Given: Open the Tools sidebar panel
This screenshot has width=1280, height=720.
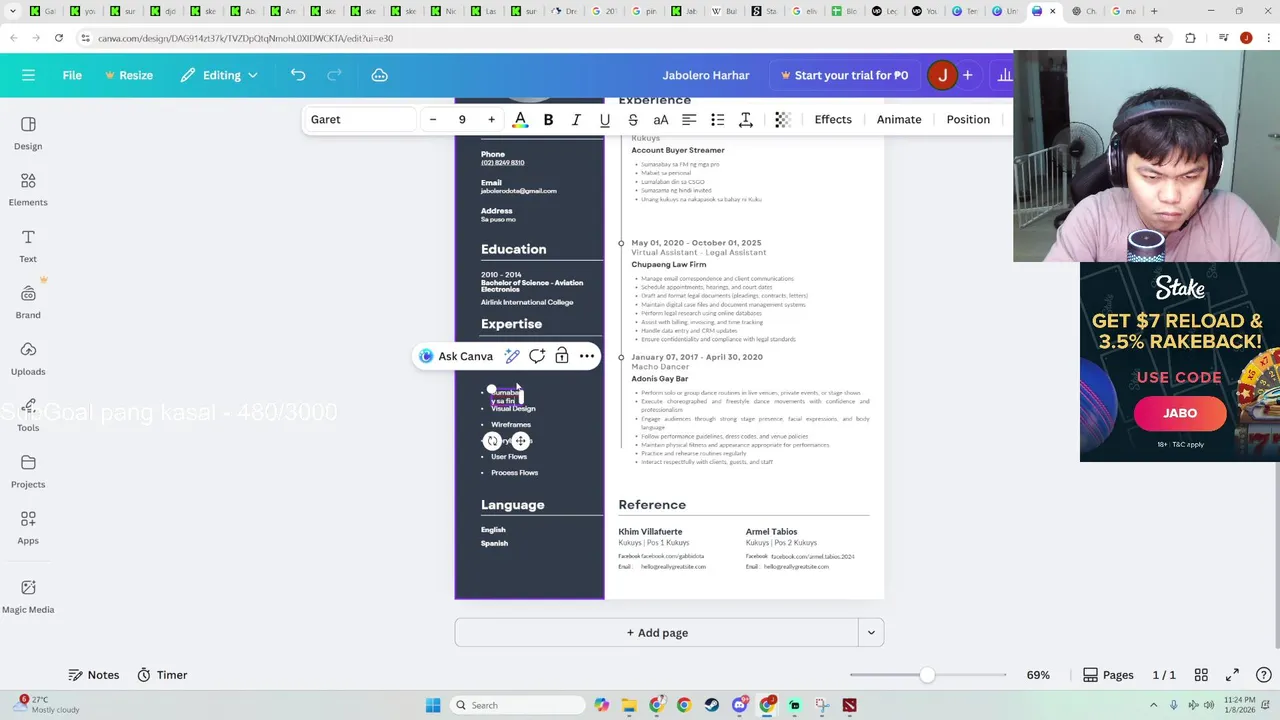Looking at the screenshot, I should (x=28, y=415).
